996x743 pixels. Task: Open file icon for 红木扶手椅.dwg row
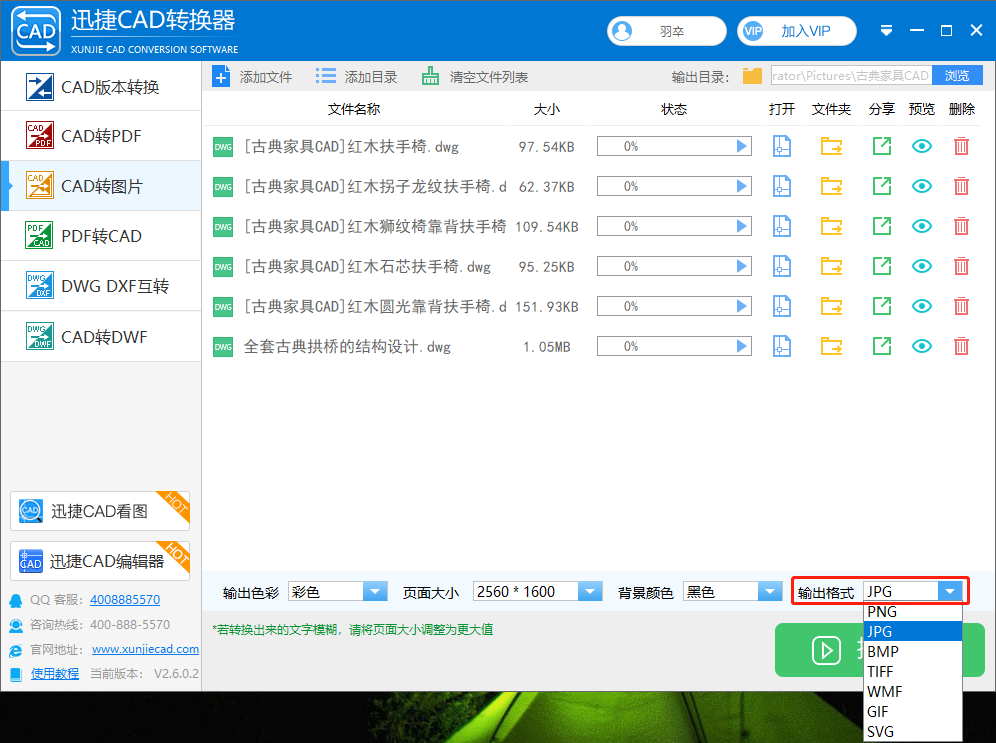[x=781, y=146]
